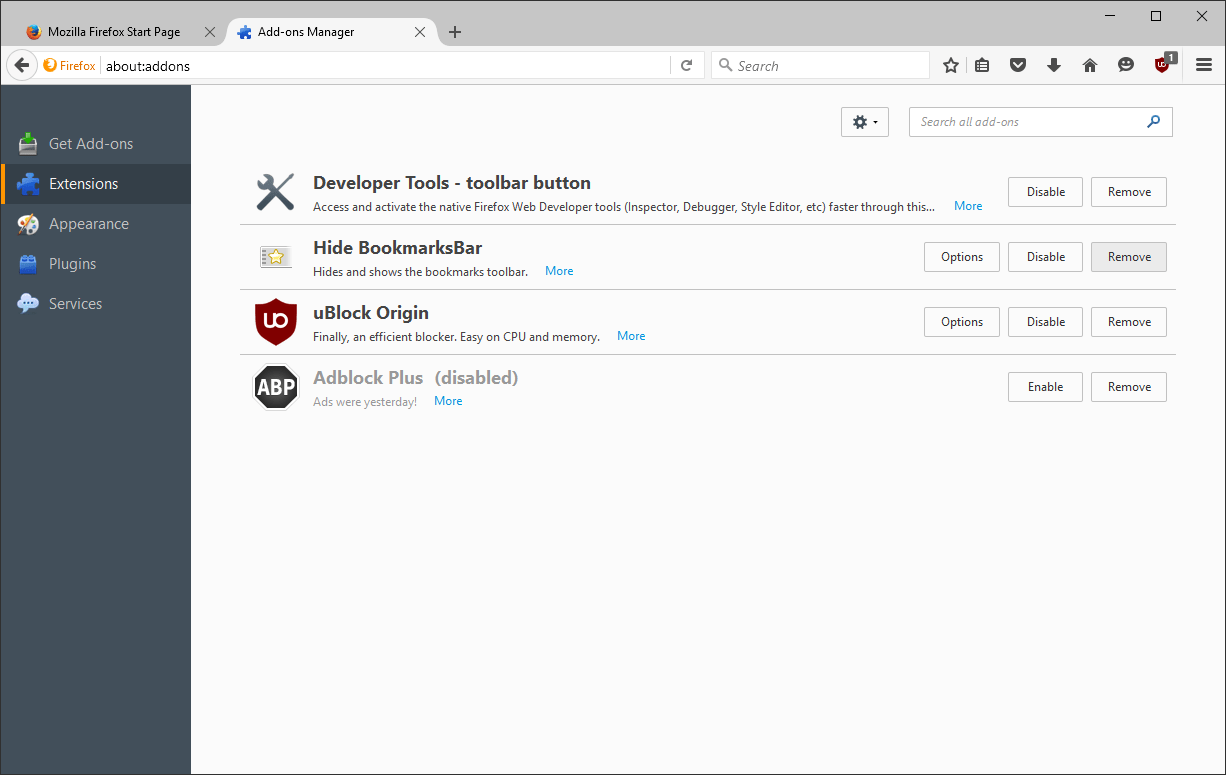The image size is (1226, 775).
Task: Click the Services speech bubble icon
Action: [28, 303]
